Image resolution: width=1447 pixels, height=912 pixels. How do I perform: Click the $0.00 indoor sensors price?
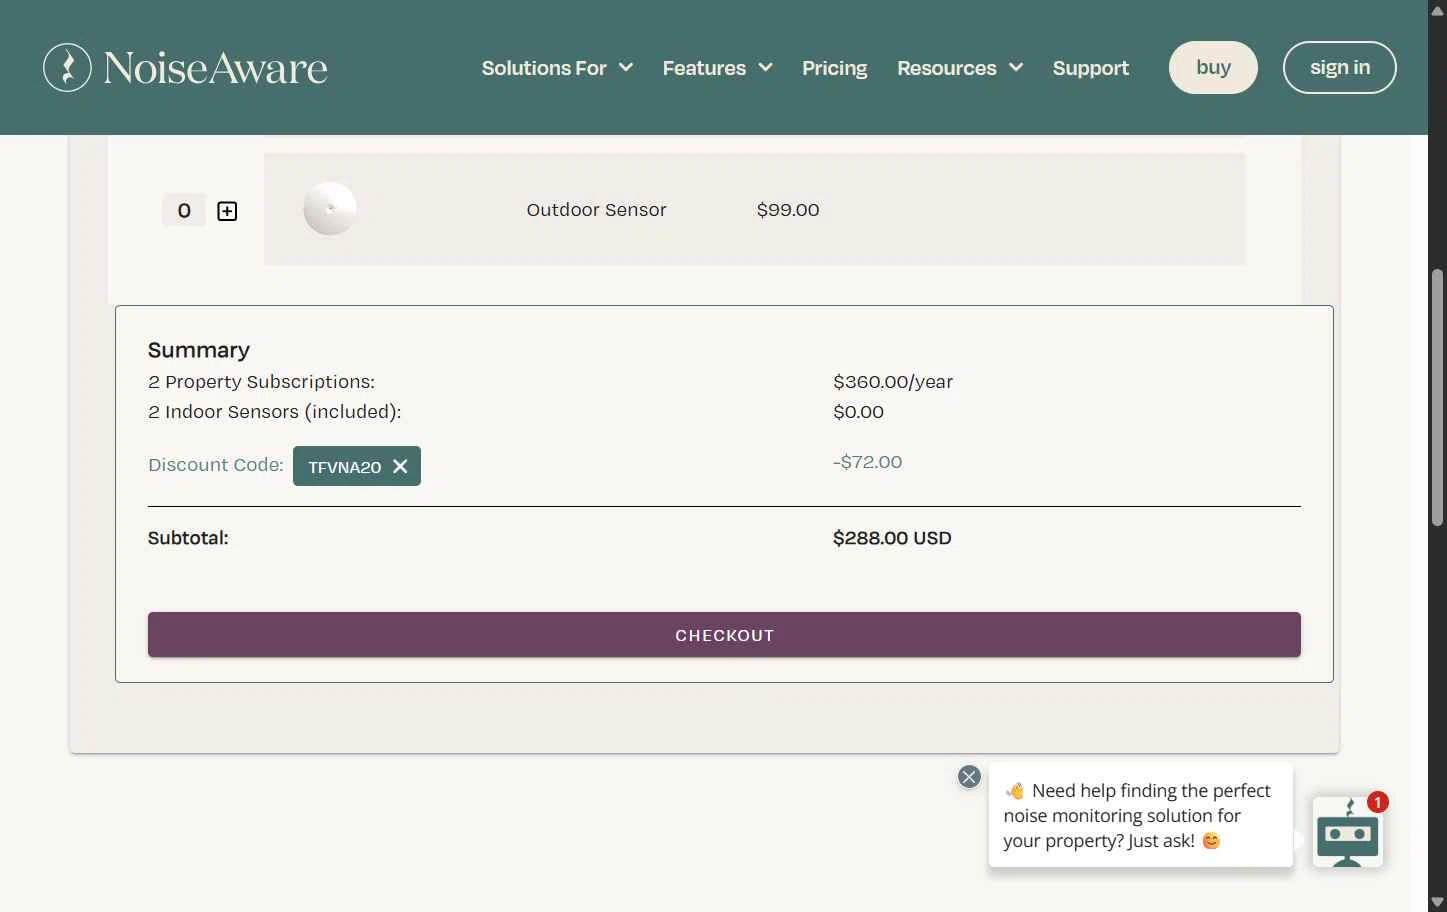coord(858,412)
